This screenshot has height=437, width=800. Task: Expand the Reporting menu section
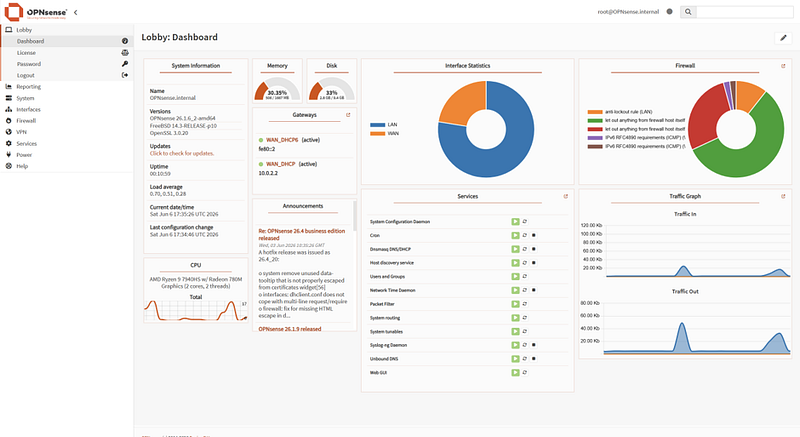pyautogui.click(x=67, y=87)
